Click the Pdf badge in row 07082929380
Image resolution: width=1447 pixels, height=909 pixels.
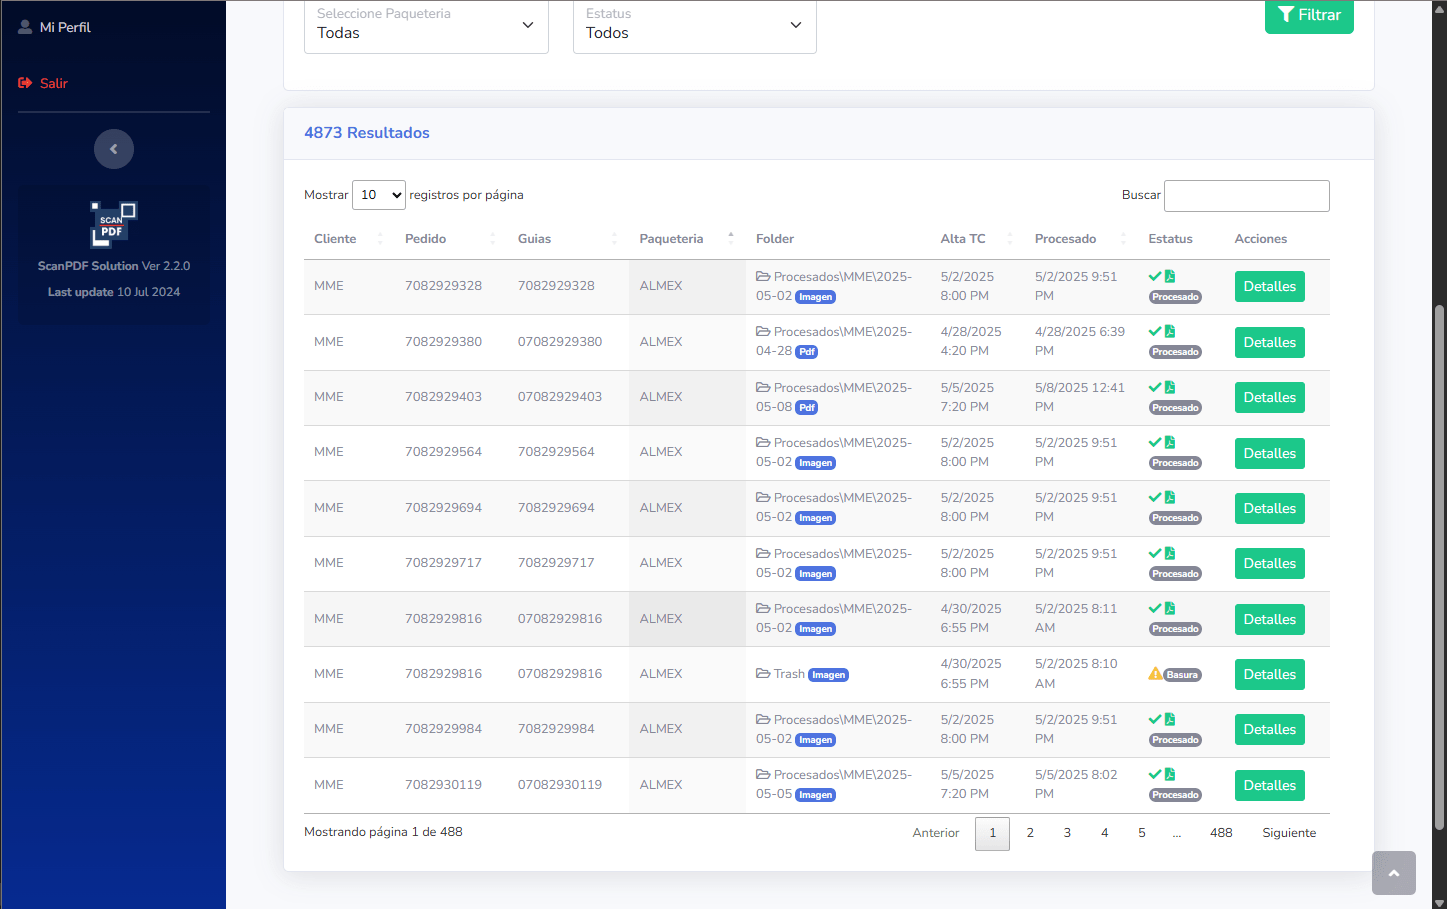[x=807, y=352]
